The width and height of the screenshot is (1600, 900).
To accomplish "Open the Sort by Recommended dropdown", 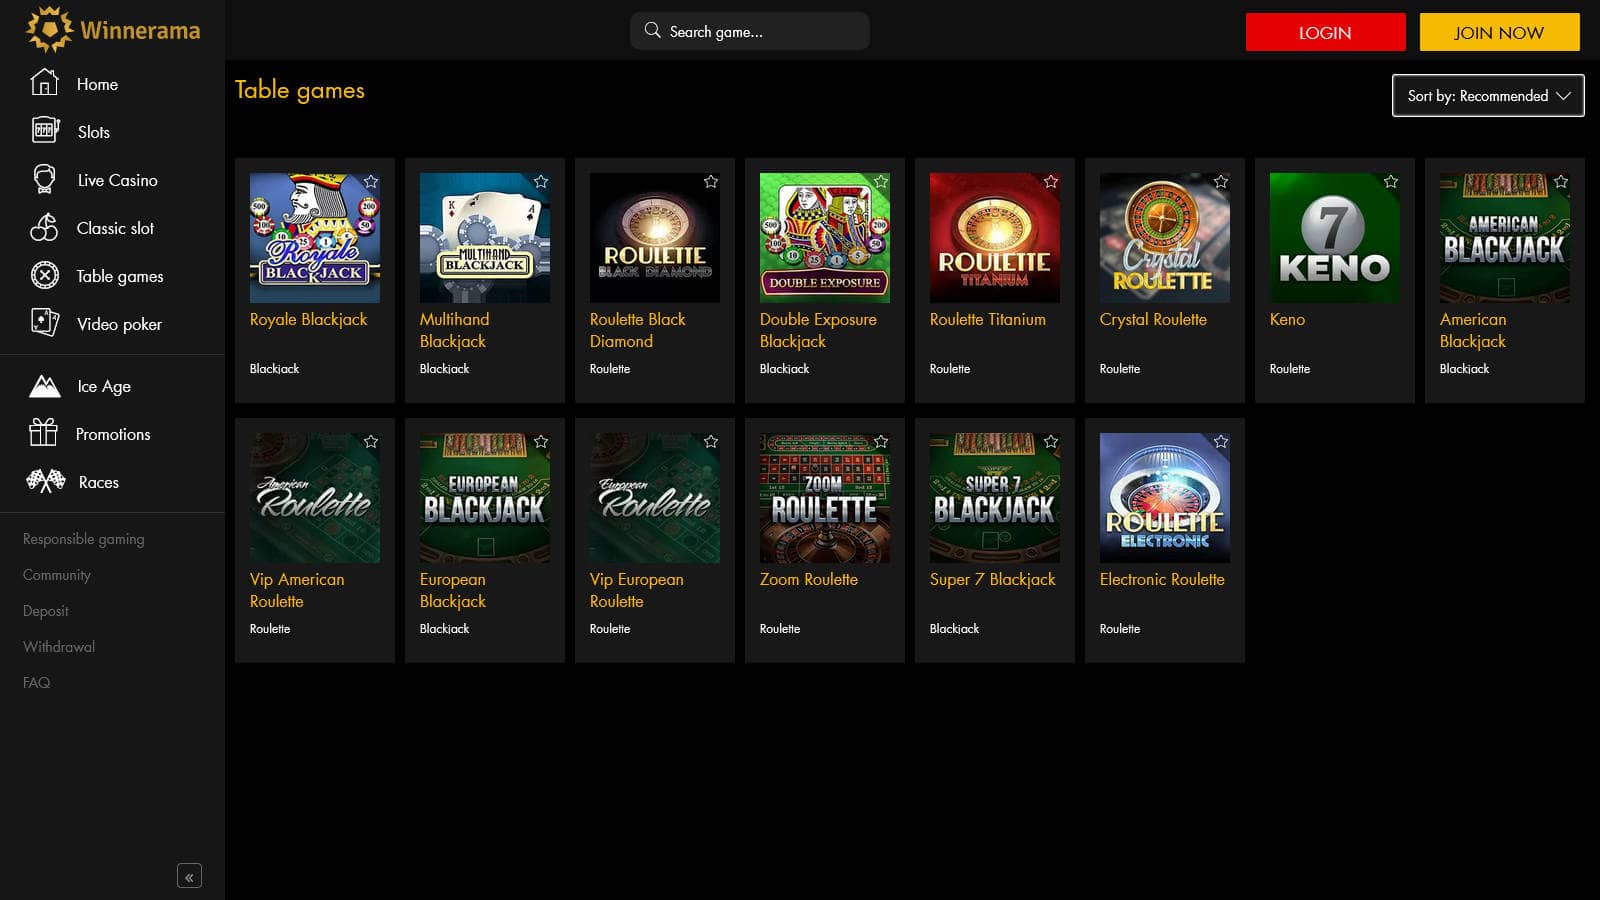I will point(1488,95).
